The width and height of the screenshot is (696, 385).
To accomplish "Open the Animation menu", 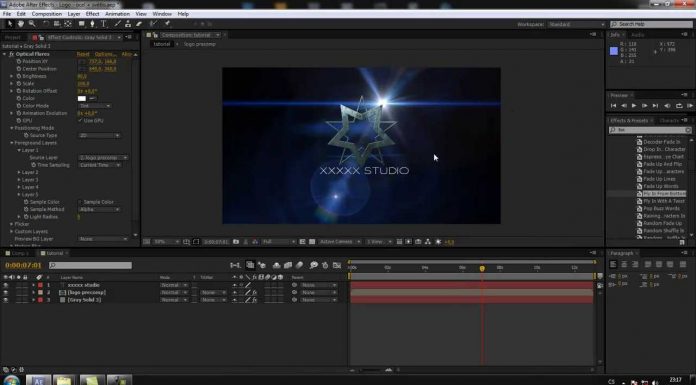I will 117,14.
